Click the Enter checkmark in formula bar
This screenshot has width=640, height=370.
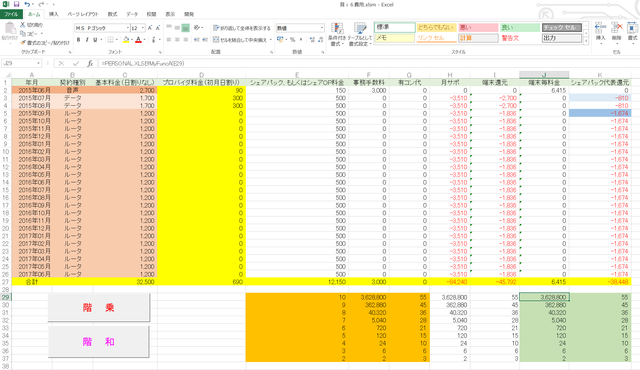click(76, 64)
